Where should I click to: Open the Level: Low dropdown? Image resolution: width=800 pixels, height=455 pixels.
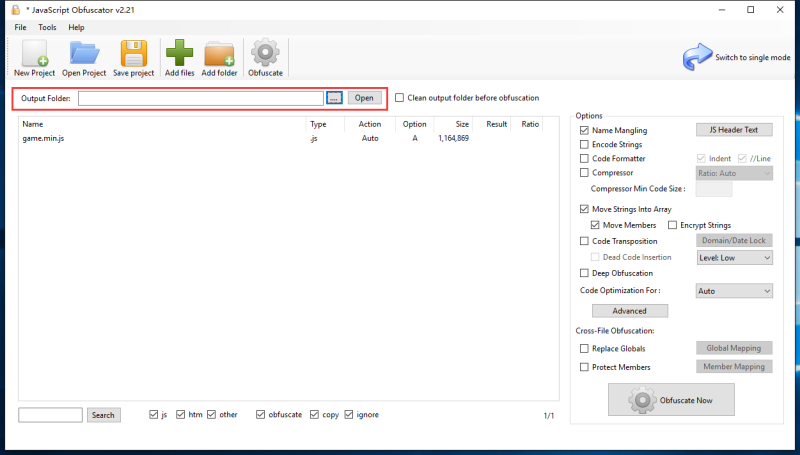pos(734,257)
